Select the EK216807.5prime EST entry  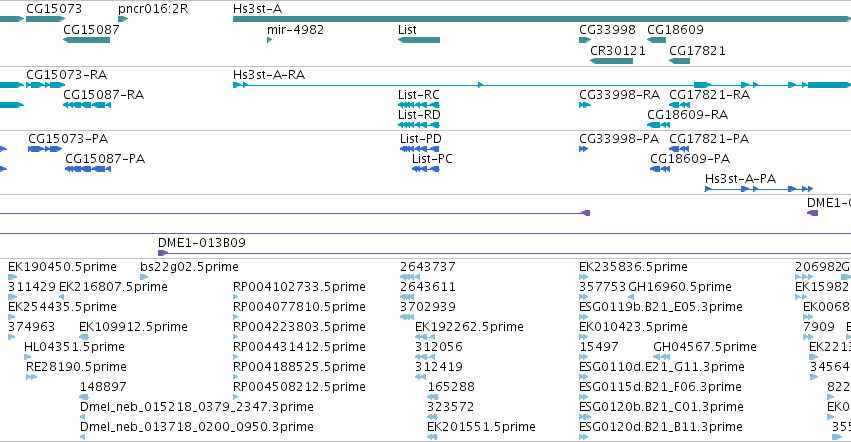click(113, 287)
